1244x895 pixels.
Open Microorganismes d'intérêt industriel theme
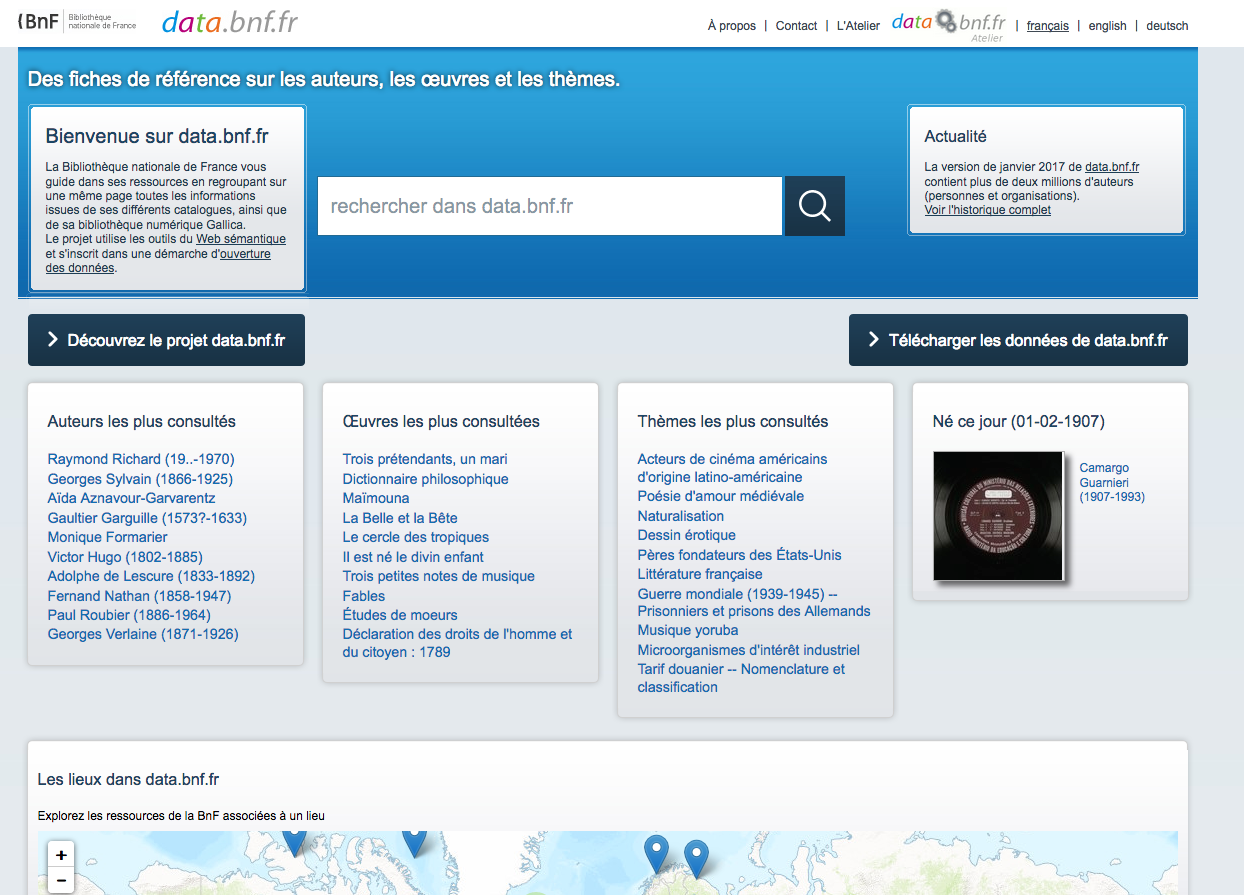click(749, 650)
